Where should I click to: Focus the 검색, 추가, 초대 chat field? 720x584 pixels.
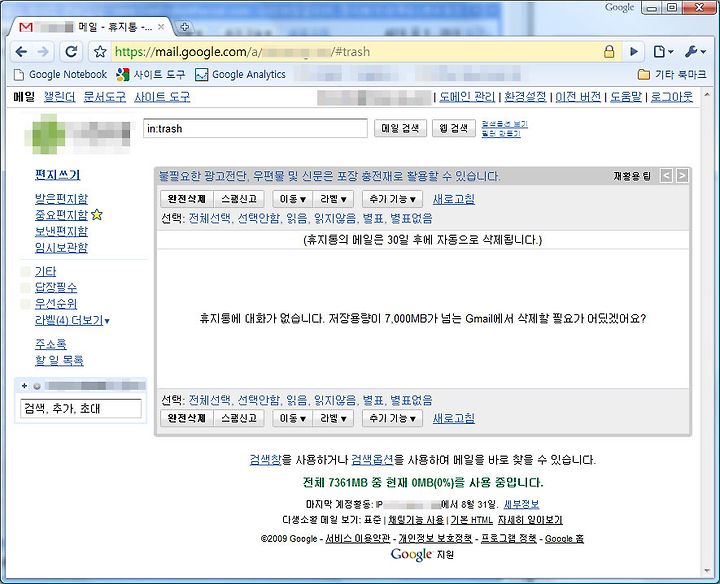pos(81,409)
